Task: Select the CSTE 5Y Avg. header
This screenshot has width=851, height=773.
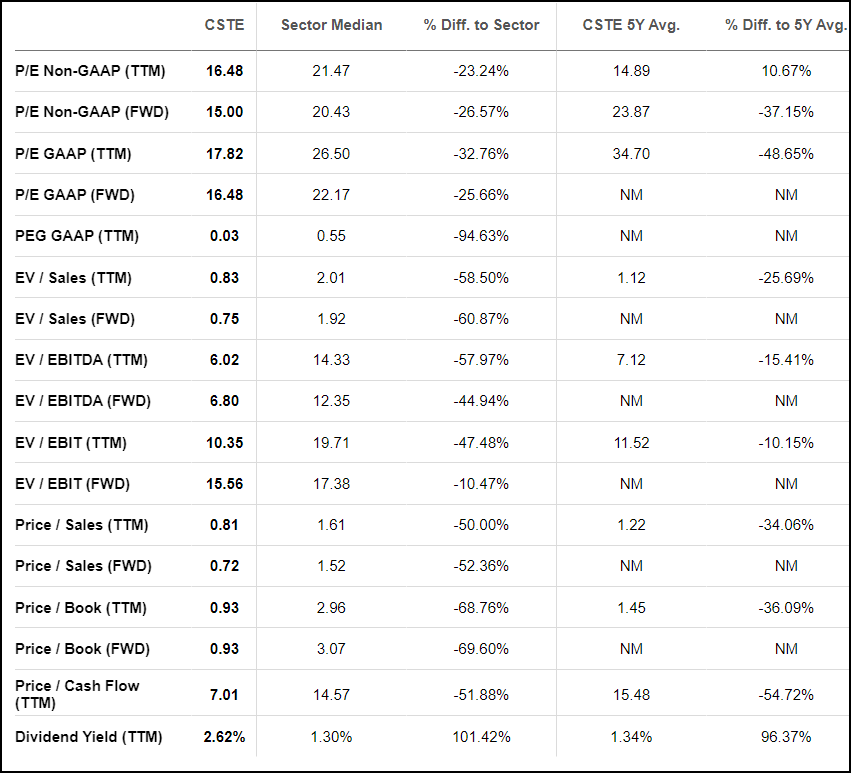Action: point(631,25)
